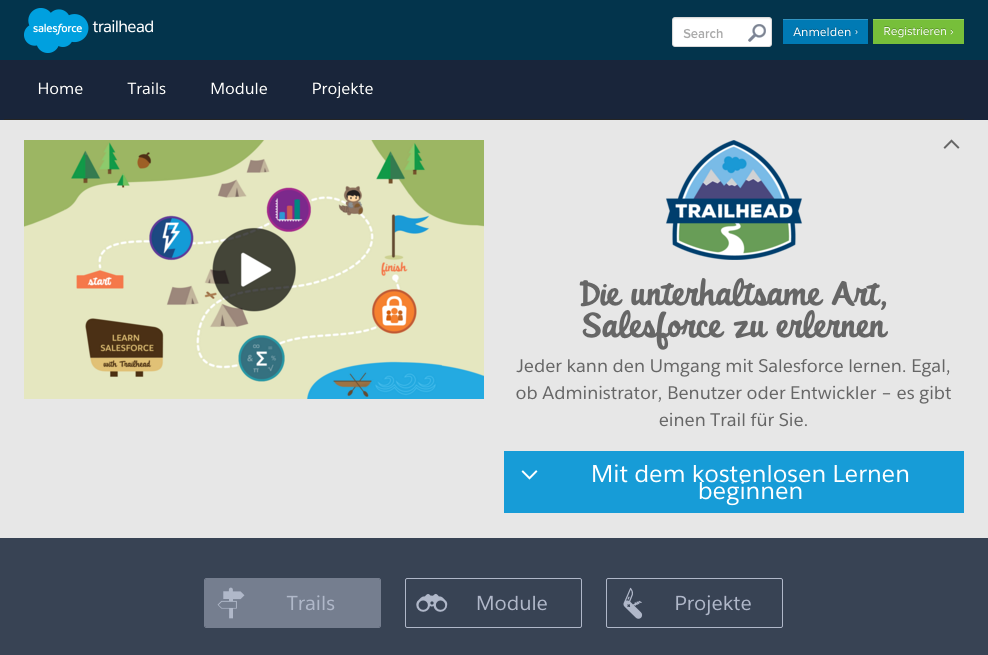Viewport: 988px width, 655px height.
Task: Click the Salesforce cloud logo
Action: pyautogui.click(x=55, y=30)
